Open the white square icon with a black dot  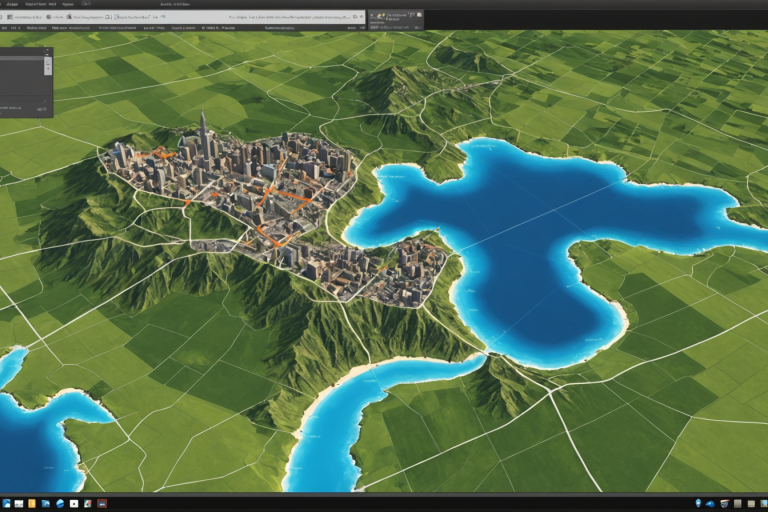coord(74,503)
